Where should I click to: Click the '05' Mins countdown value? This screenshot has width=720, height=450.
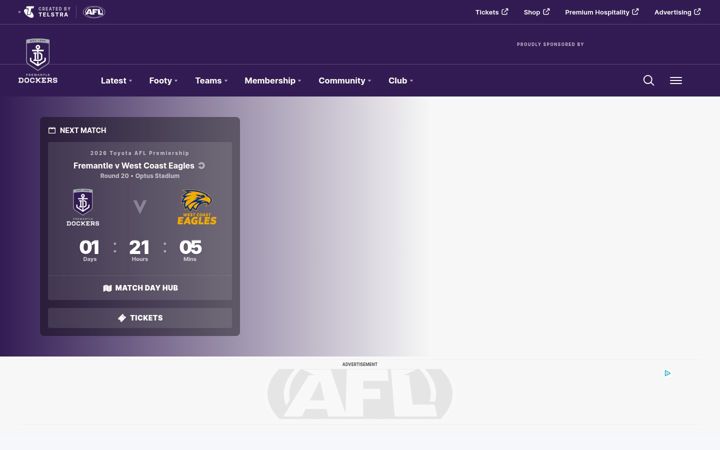[x=190, y=247]
